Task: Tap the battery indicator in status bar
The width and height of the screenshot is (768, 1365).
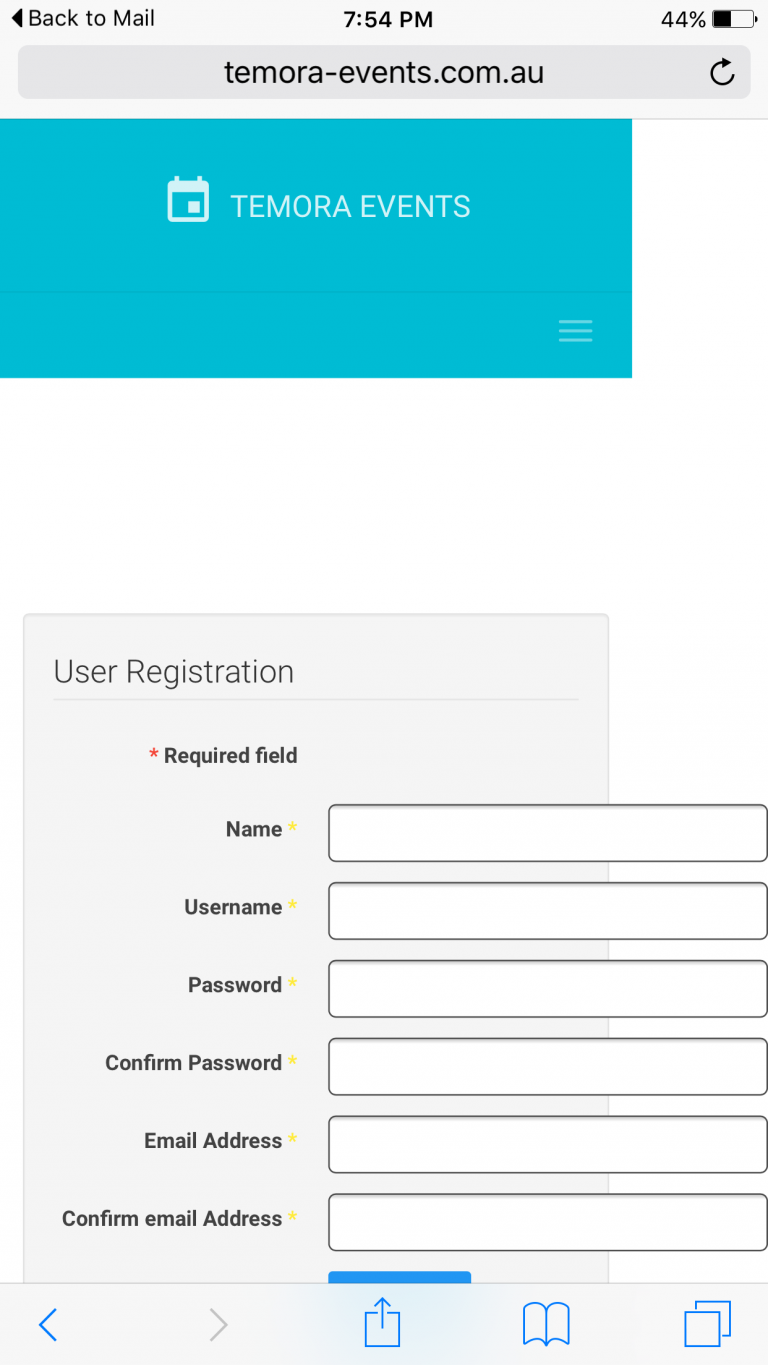Action: pyautogui.click(x=734, y=19)
